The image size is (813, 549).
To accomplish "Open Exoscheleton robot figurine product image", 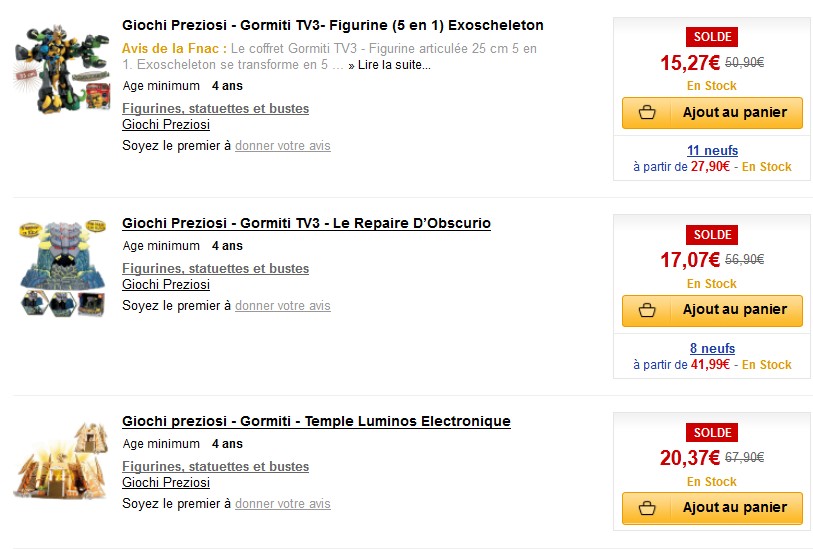I will [62, 68].
